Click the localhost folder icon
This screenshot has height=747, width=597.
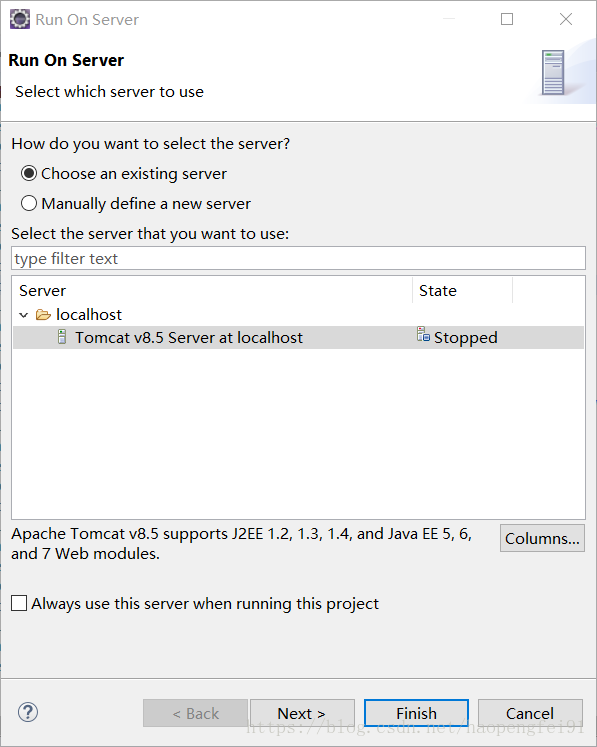click(43, 314)
